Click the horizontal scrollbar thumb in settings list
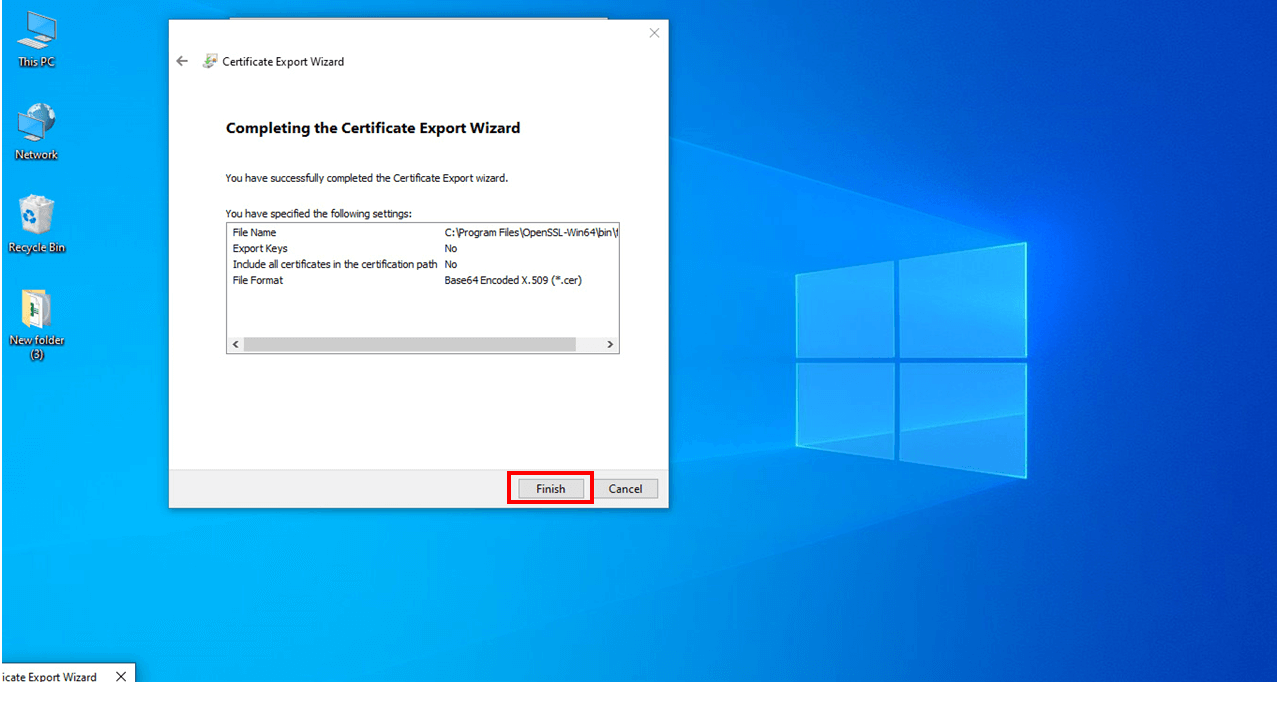 (x=410, y=344)
